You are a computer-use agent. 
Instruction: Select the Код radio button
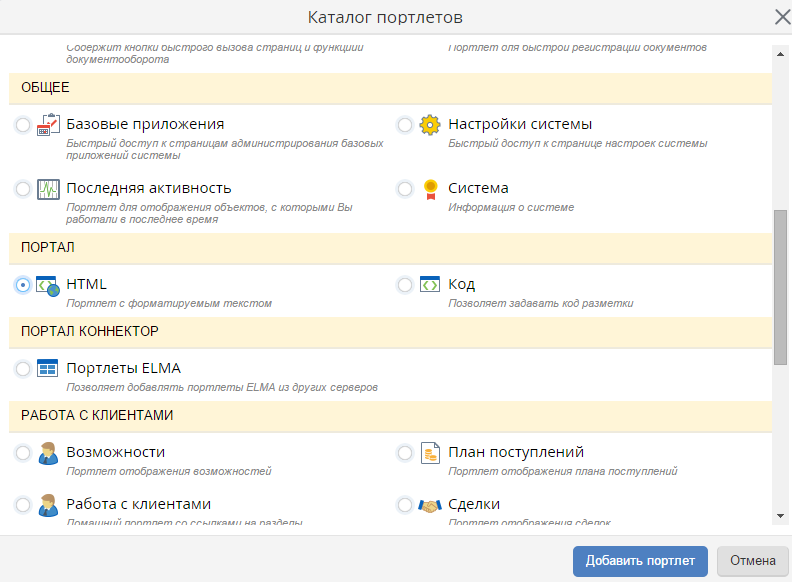(x=405, y=285)
